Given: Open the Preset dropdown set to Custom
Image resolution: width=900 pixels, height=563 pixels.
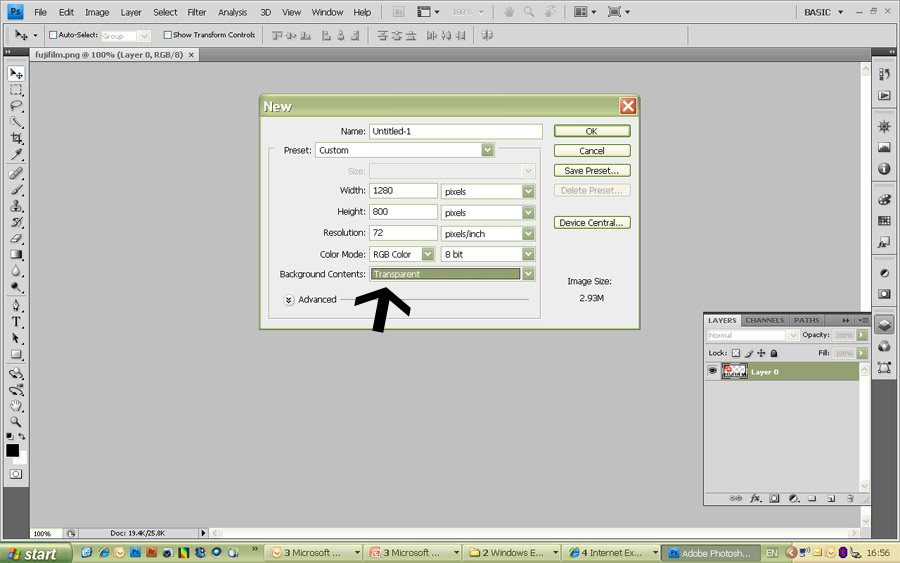Looking at the screenshot, I should 487,150.
